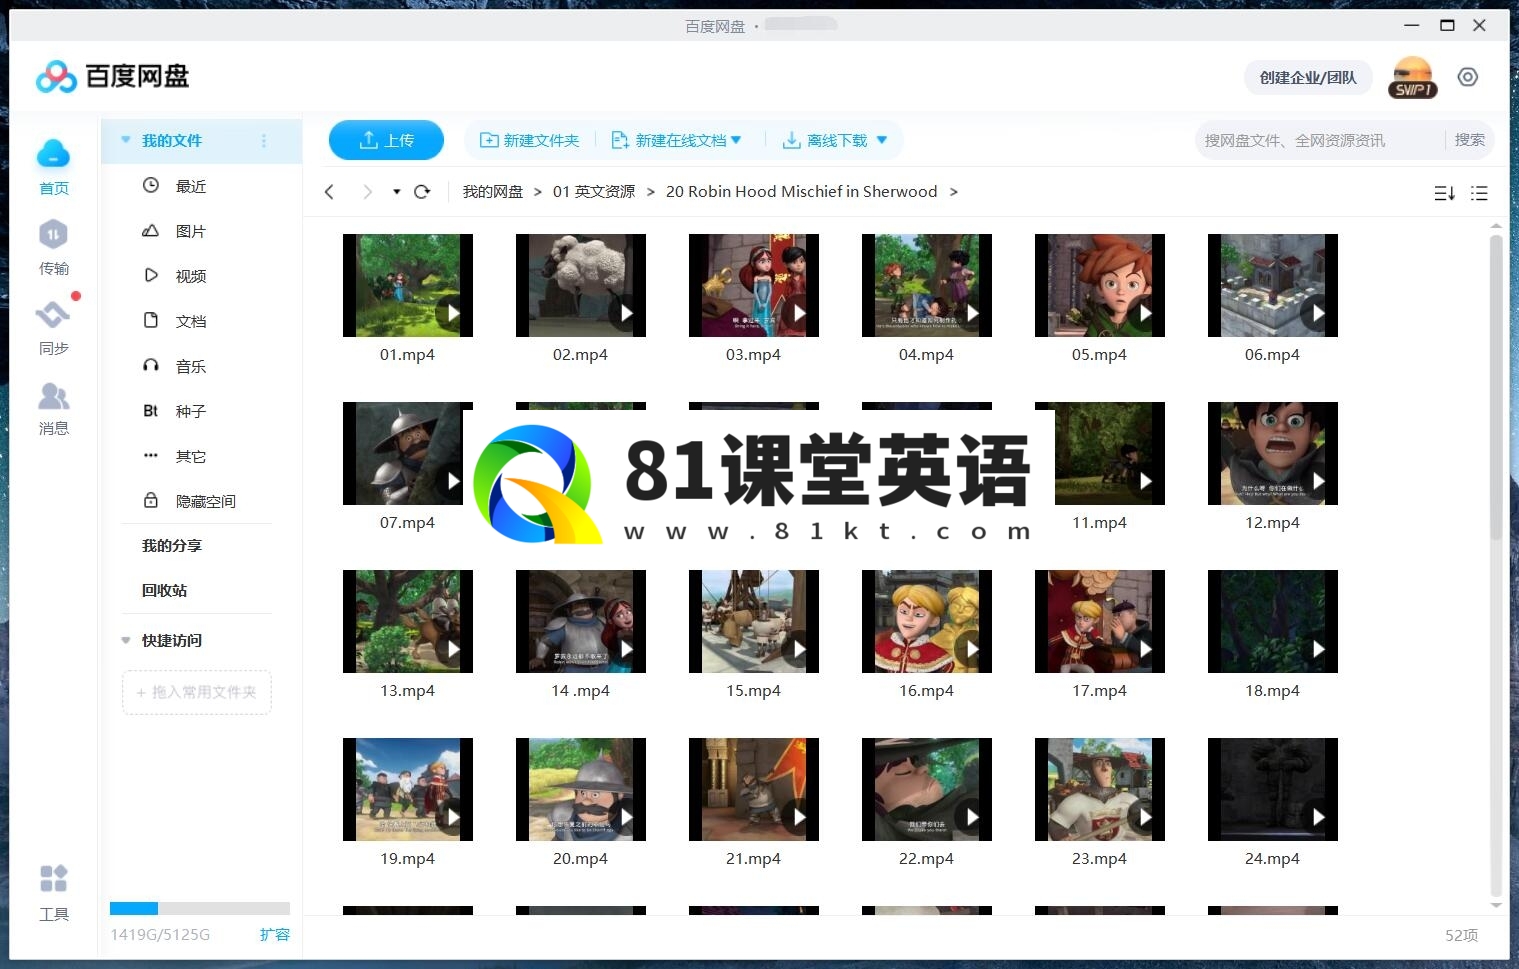Click the settings hexagon icon near avatar
1519x969 pixels.
[x=1467, y=77]
